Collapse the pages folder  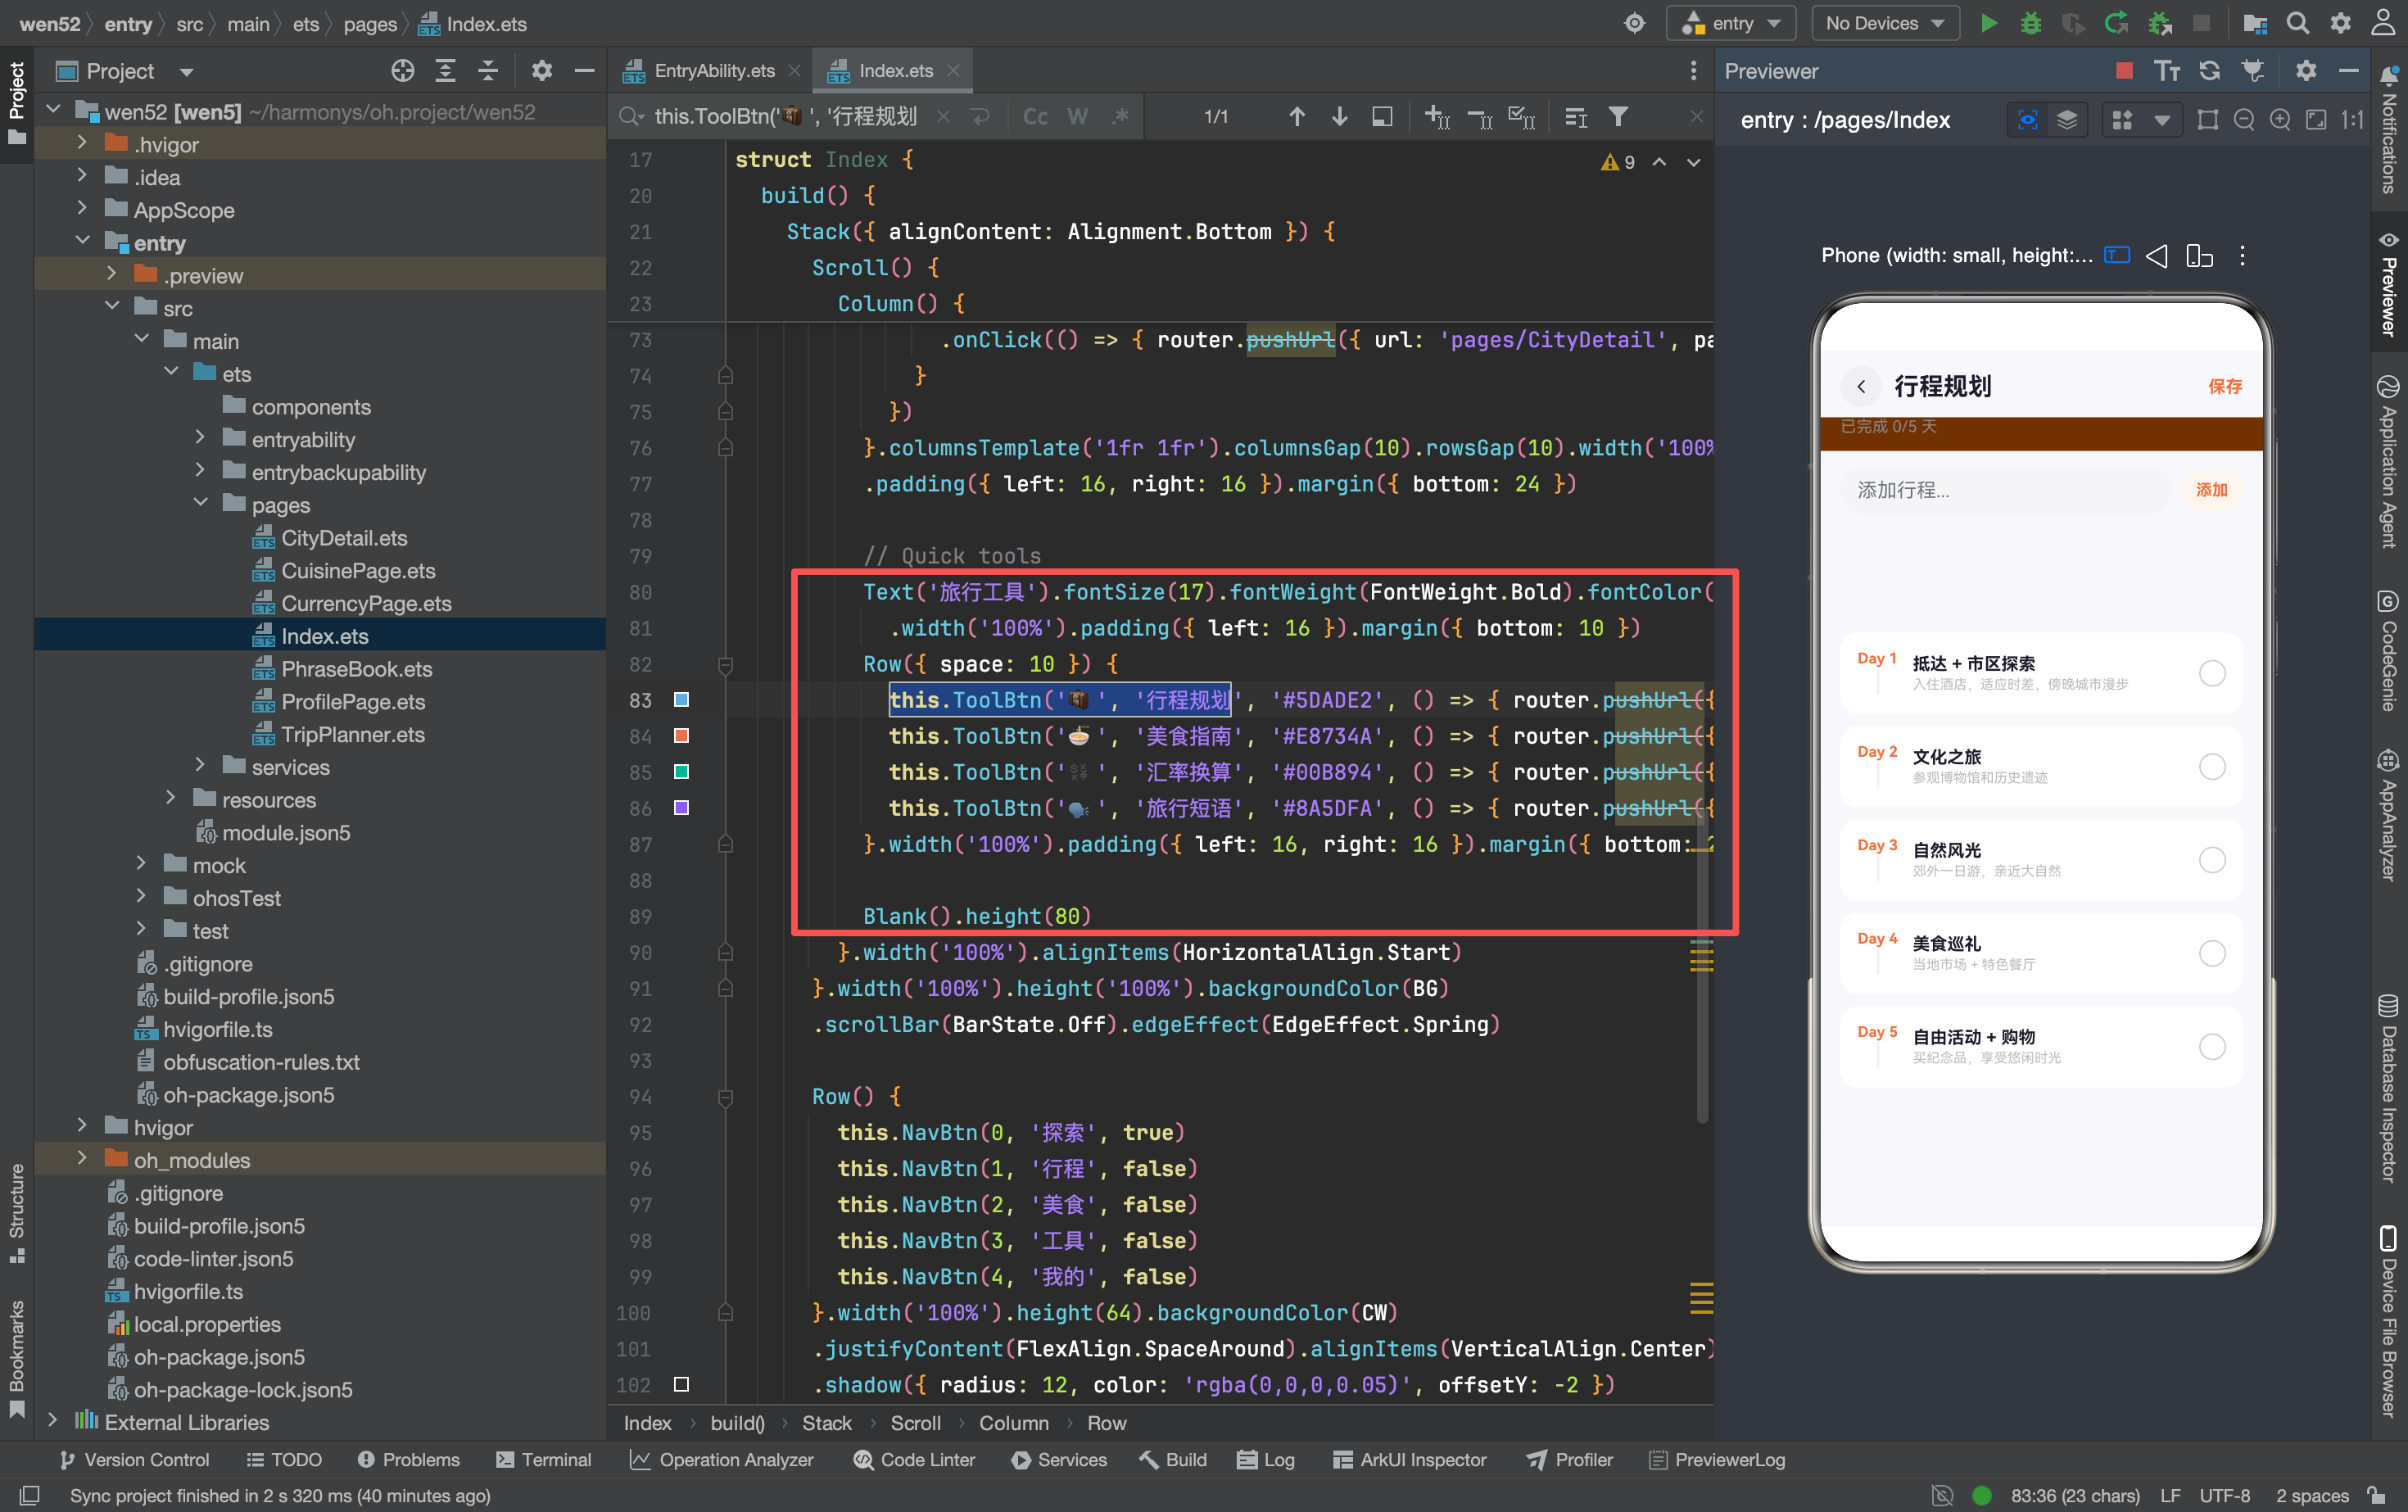pos(200,504)
